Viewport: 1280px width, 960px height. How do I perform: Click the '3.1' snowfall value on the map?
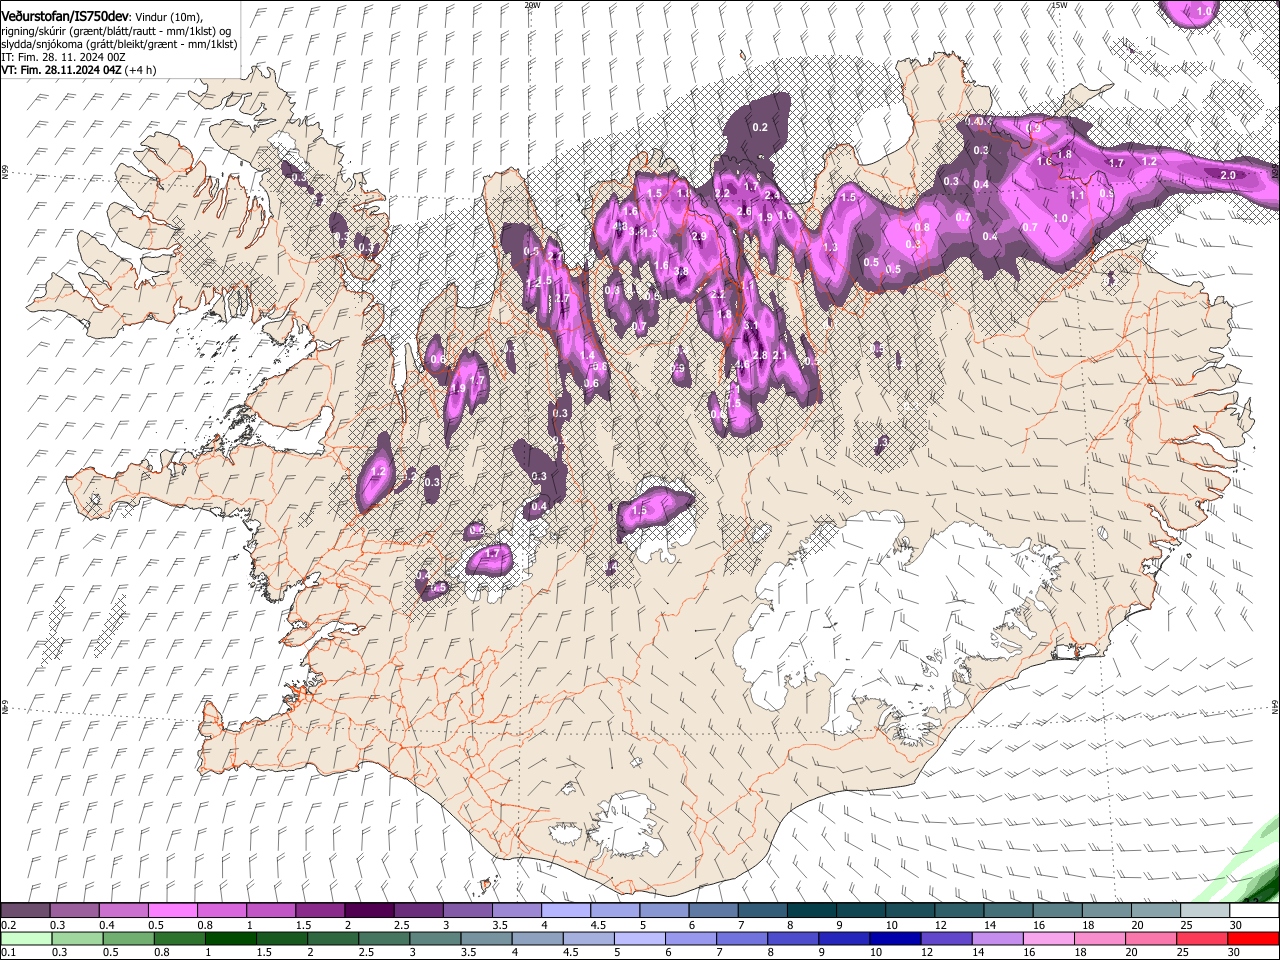pos(751,326)
